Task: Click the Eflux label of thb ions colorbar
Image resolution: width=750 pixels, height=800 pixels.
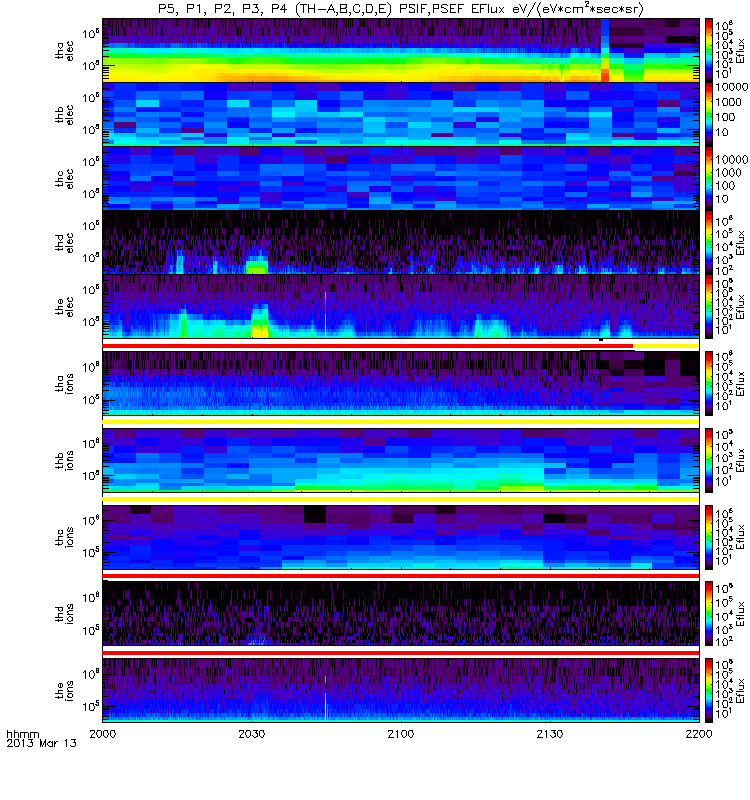Action: coord(740,460)
